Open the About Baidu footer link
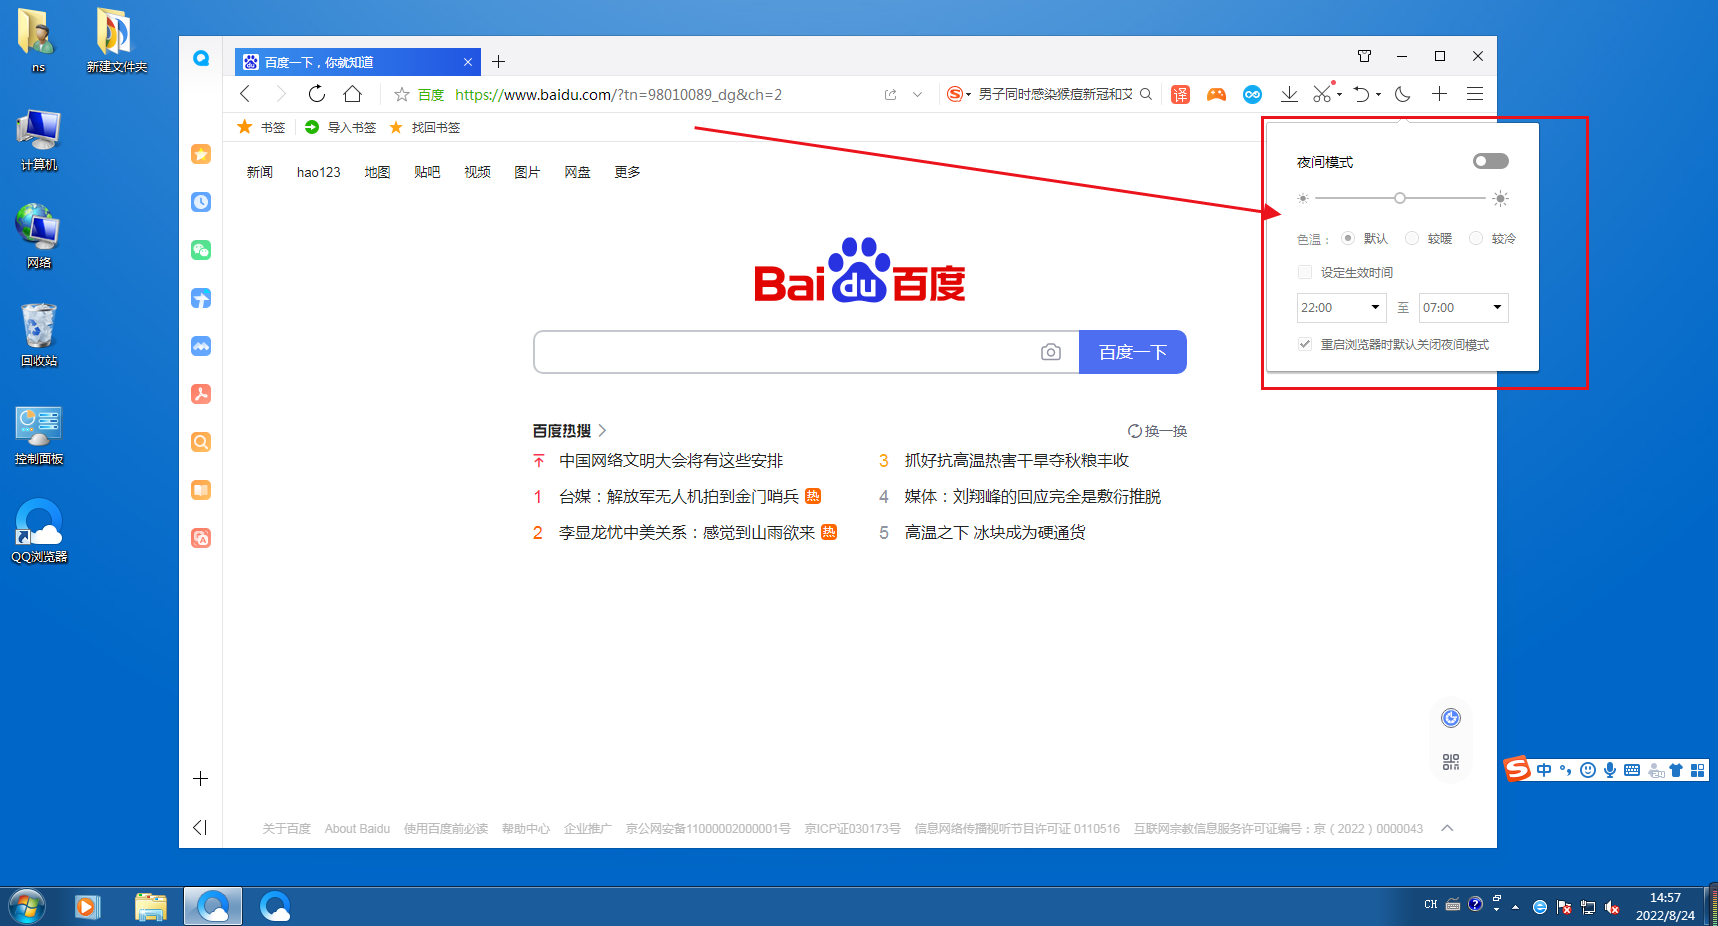The width and height of the screenshot is (1718, 926). click(357, 829)
